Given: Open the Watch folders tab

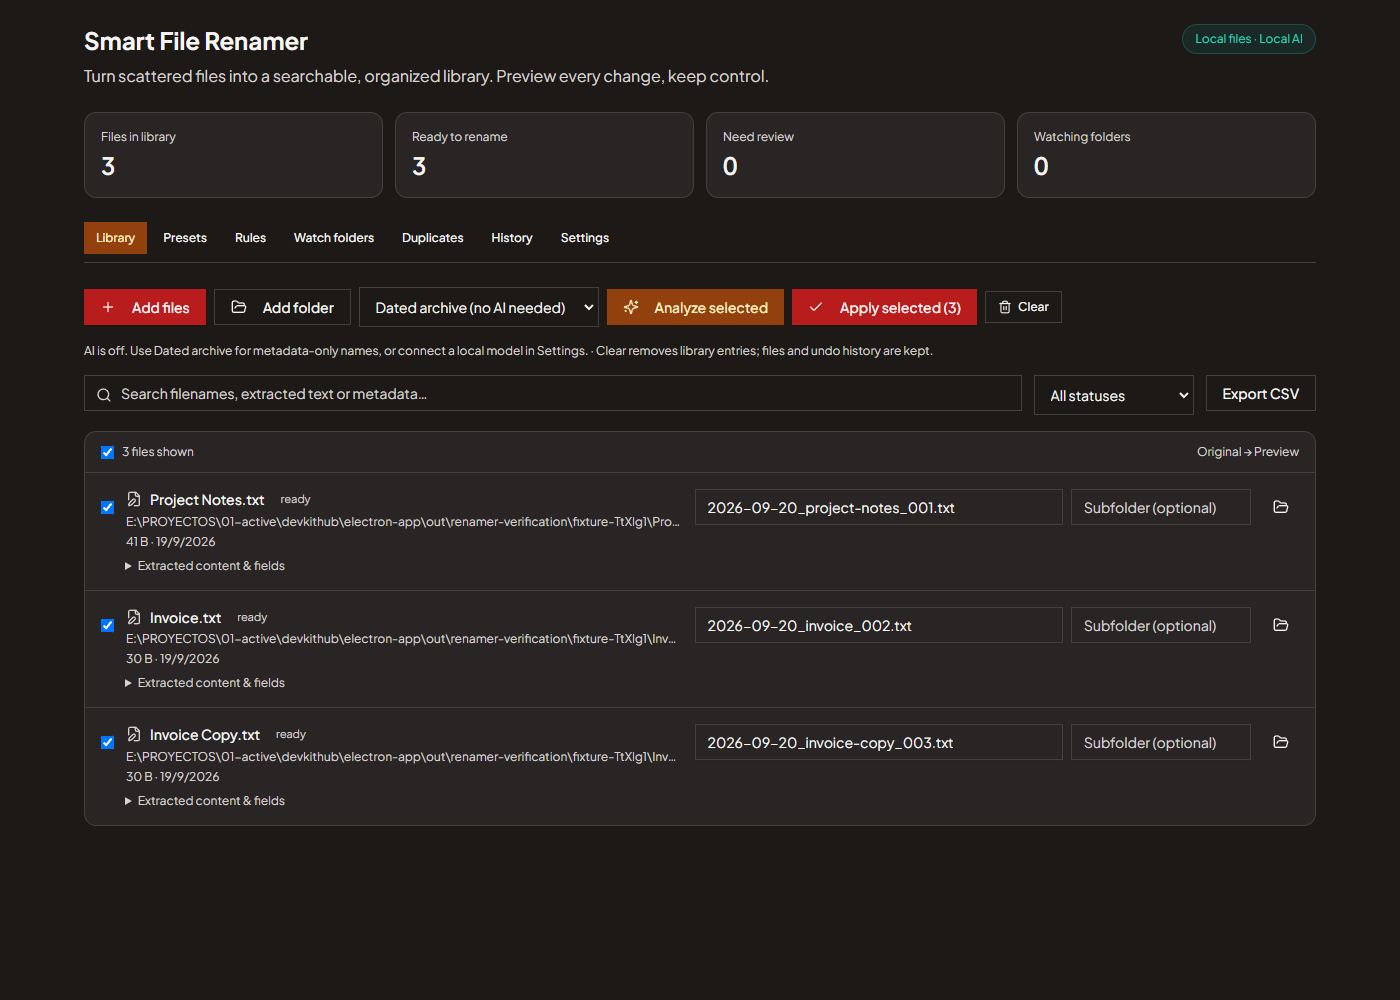Looking at the screenshot, I should pyautogui.click(x=334, y=238).
